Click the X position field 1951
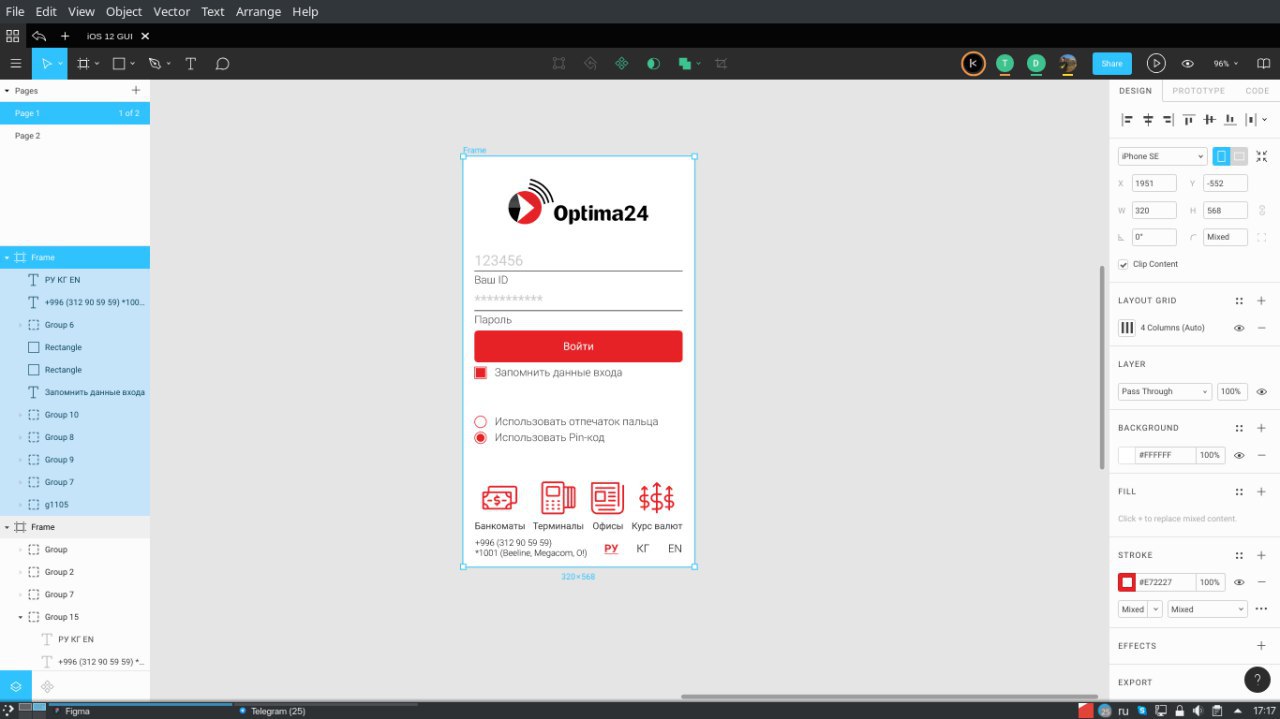This screenshot has width=1280, height=719. [x=1154, y=183]
